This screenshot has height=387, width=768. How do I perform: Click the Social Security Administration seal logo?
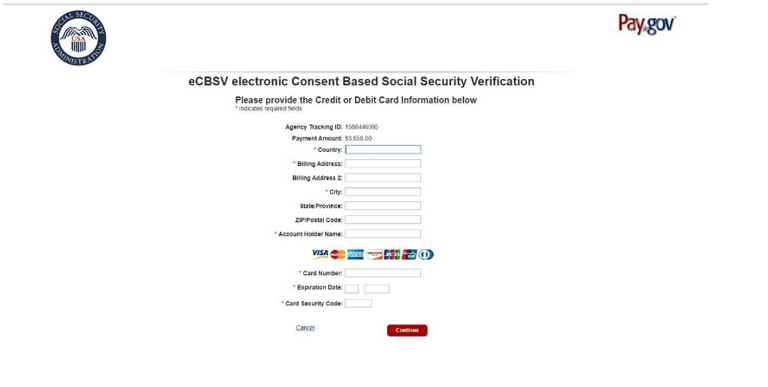pos(78,38)
